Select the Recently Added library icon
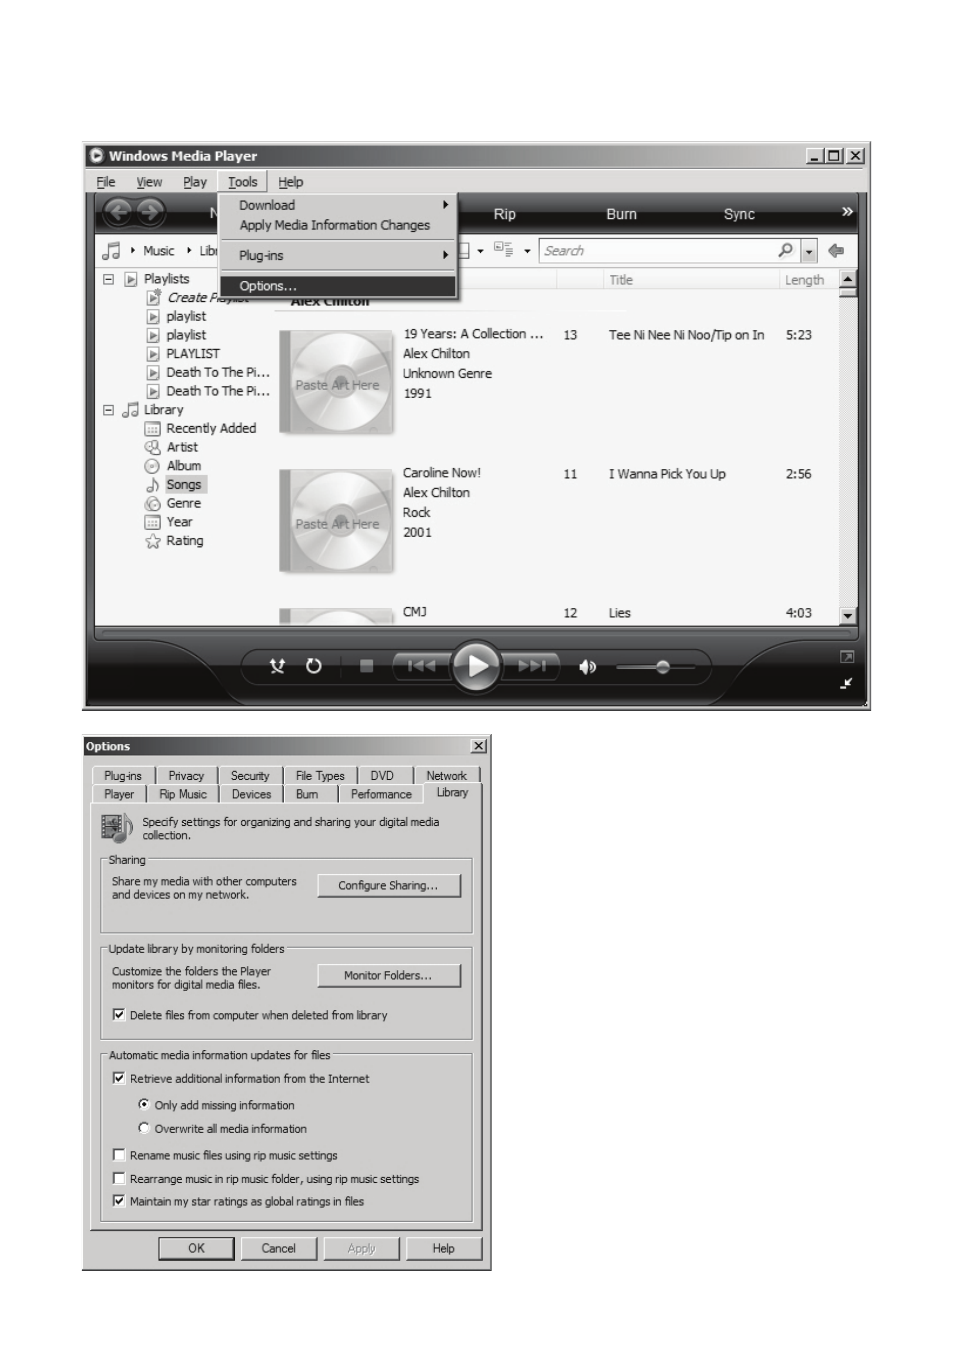The width and height of the screenshot is (953, 1352). pyautogui.click(x=152, y=429)
